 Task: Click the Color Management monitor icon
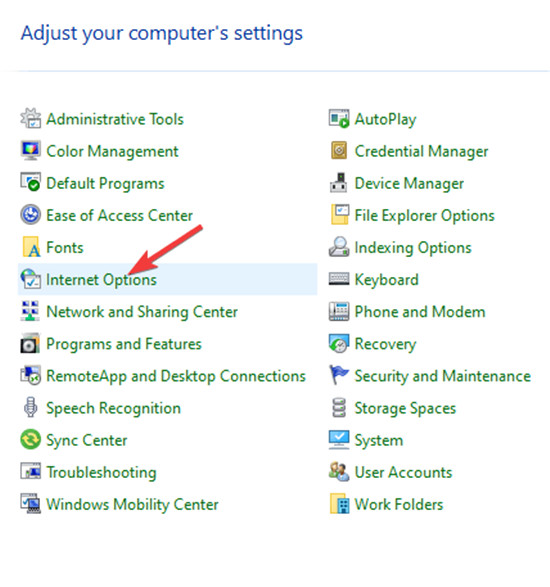click(x=31, y=151)
